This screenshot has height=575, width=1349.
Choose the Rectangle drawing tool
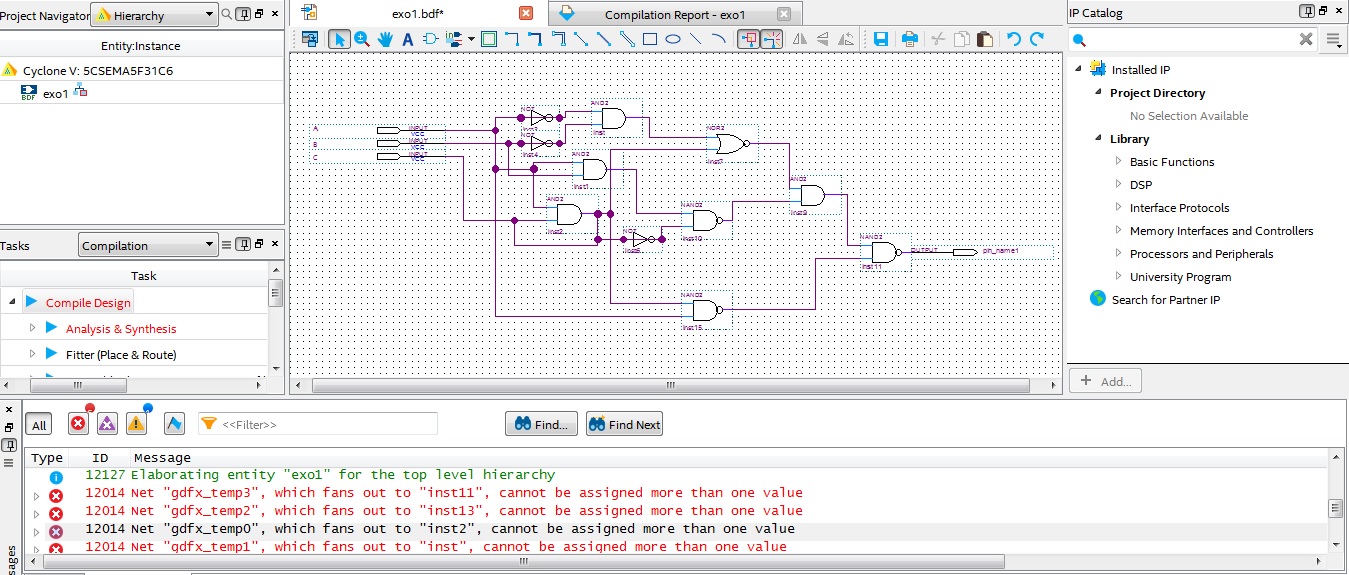tap(650, 40)
